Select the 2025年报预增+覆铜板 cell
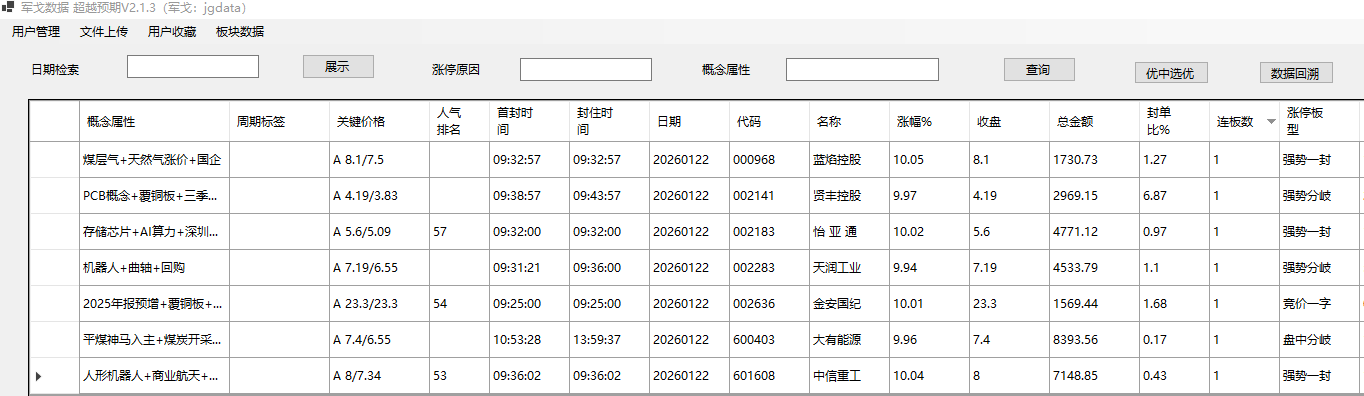Viewport: 1364px width, 396px height. pyautogui.click(x=154, y=303)
